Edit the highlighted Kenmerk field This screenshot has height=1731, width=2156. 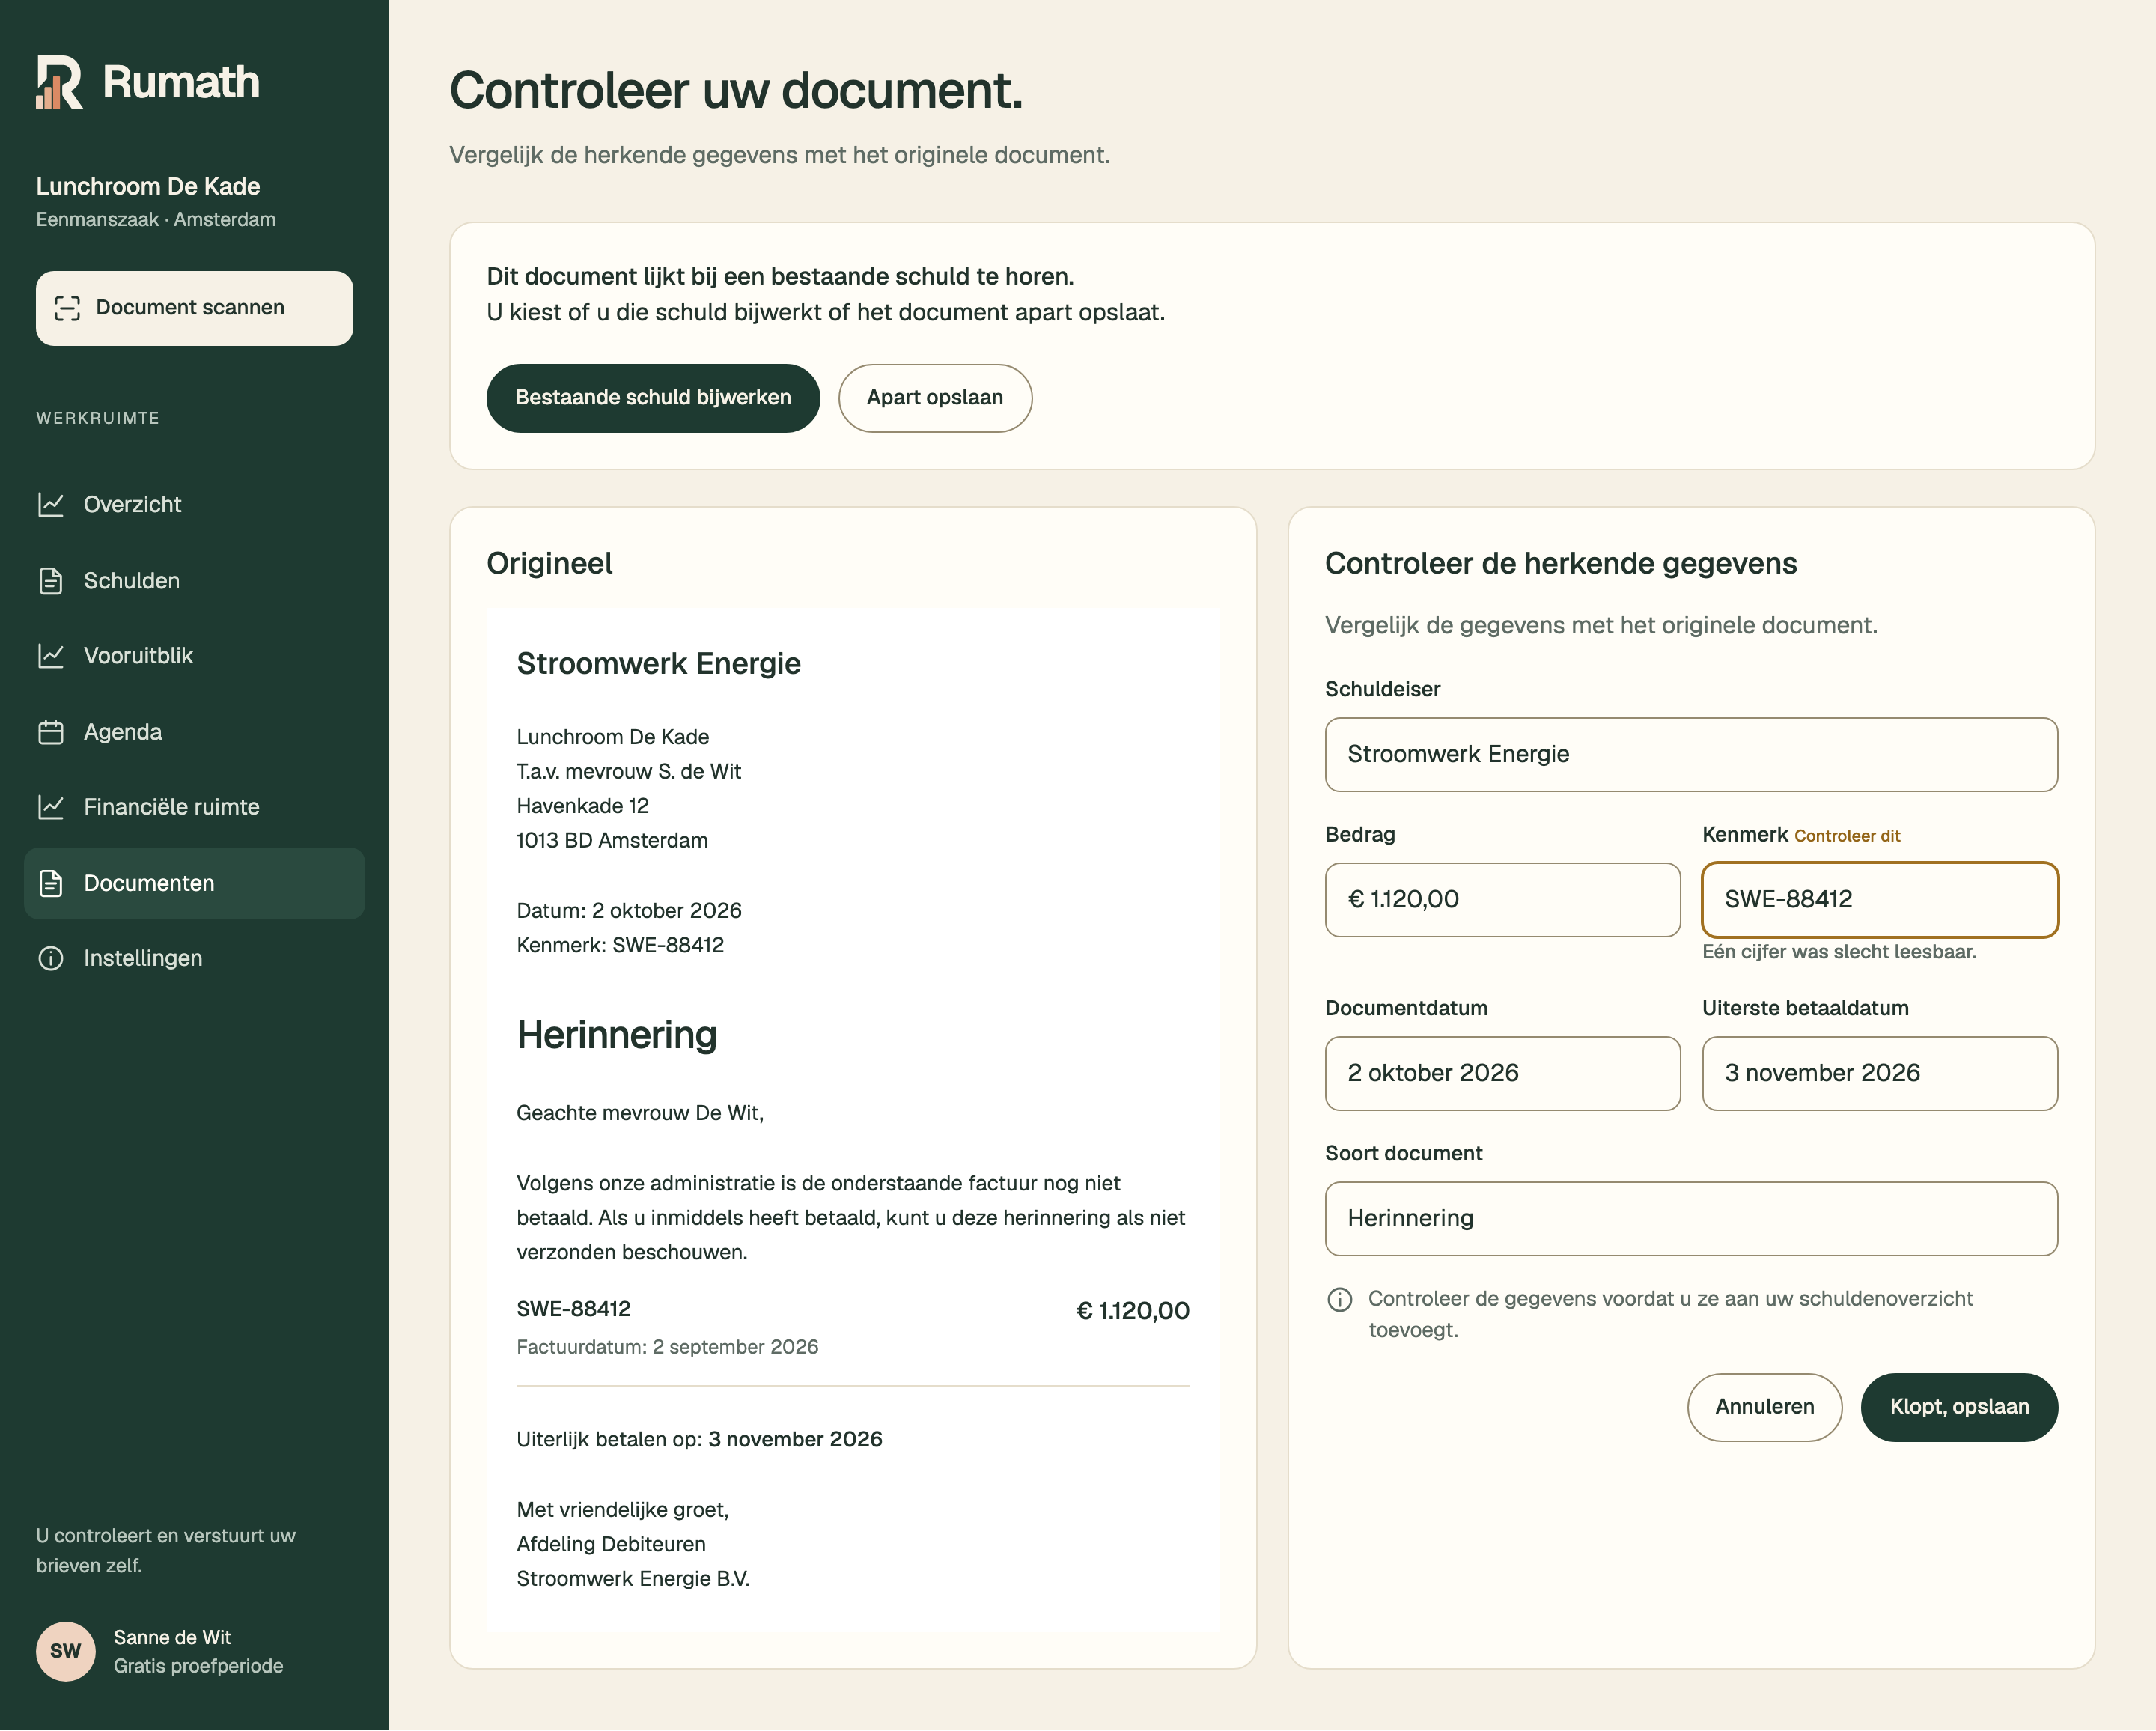[1880, 900]
